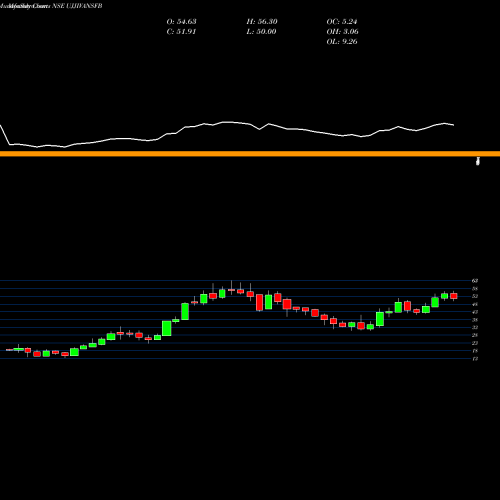Select the open price value O: 54.63

pos(181,22)
